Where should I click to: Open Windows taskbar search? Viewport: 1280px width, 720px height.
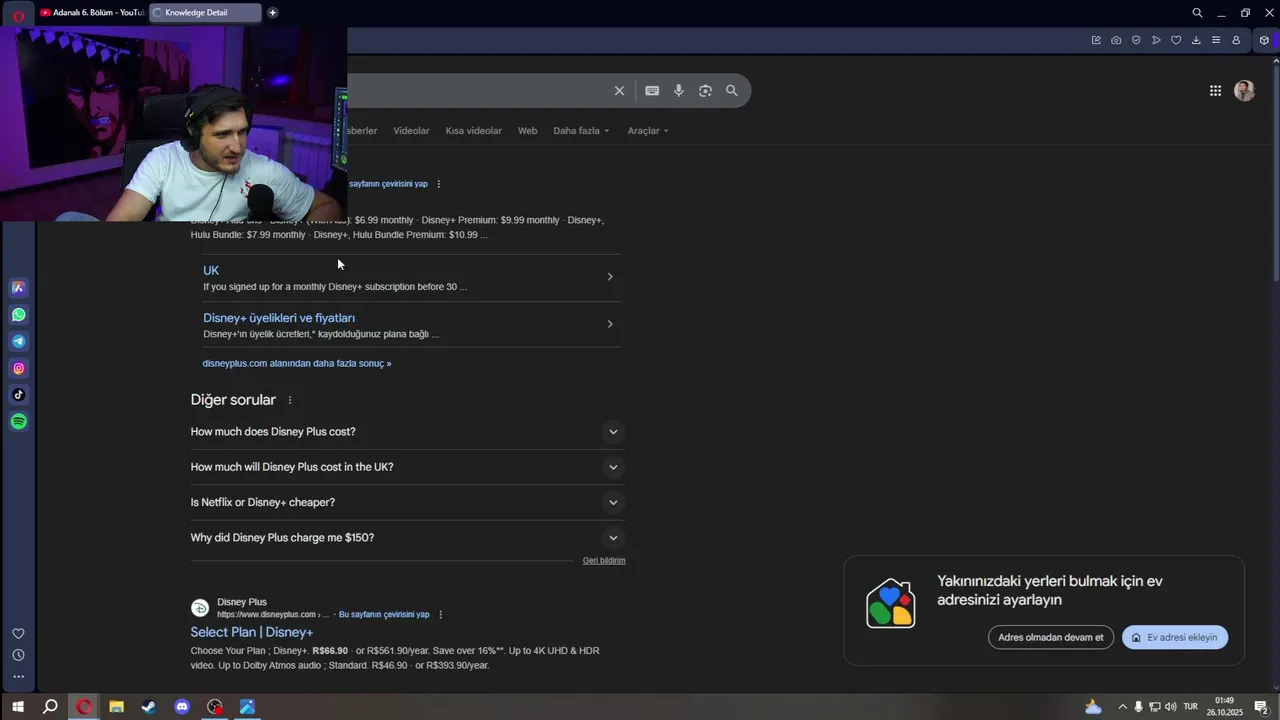50,707
